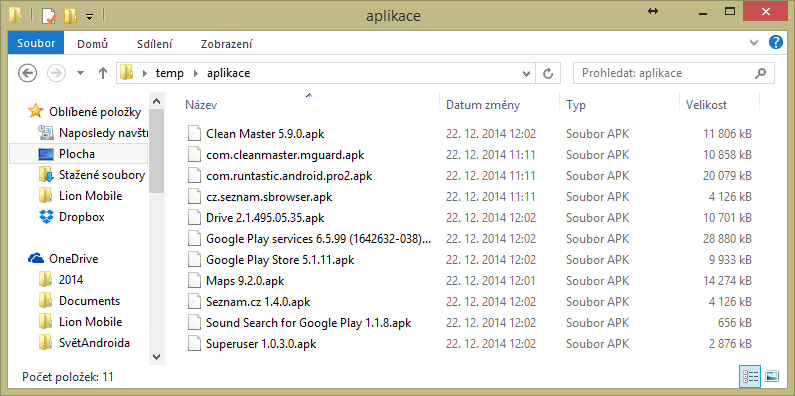Select cz.seznam.sbrowser.apk file
The height and width of the screenshot is (396, 795).
(269, 197)
